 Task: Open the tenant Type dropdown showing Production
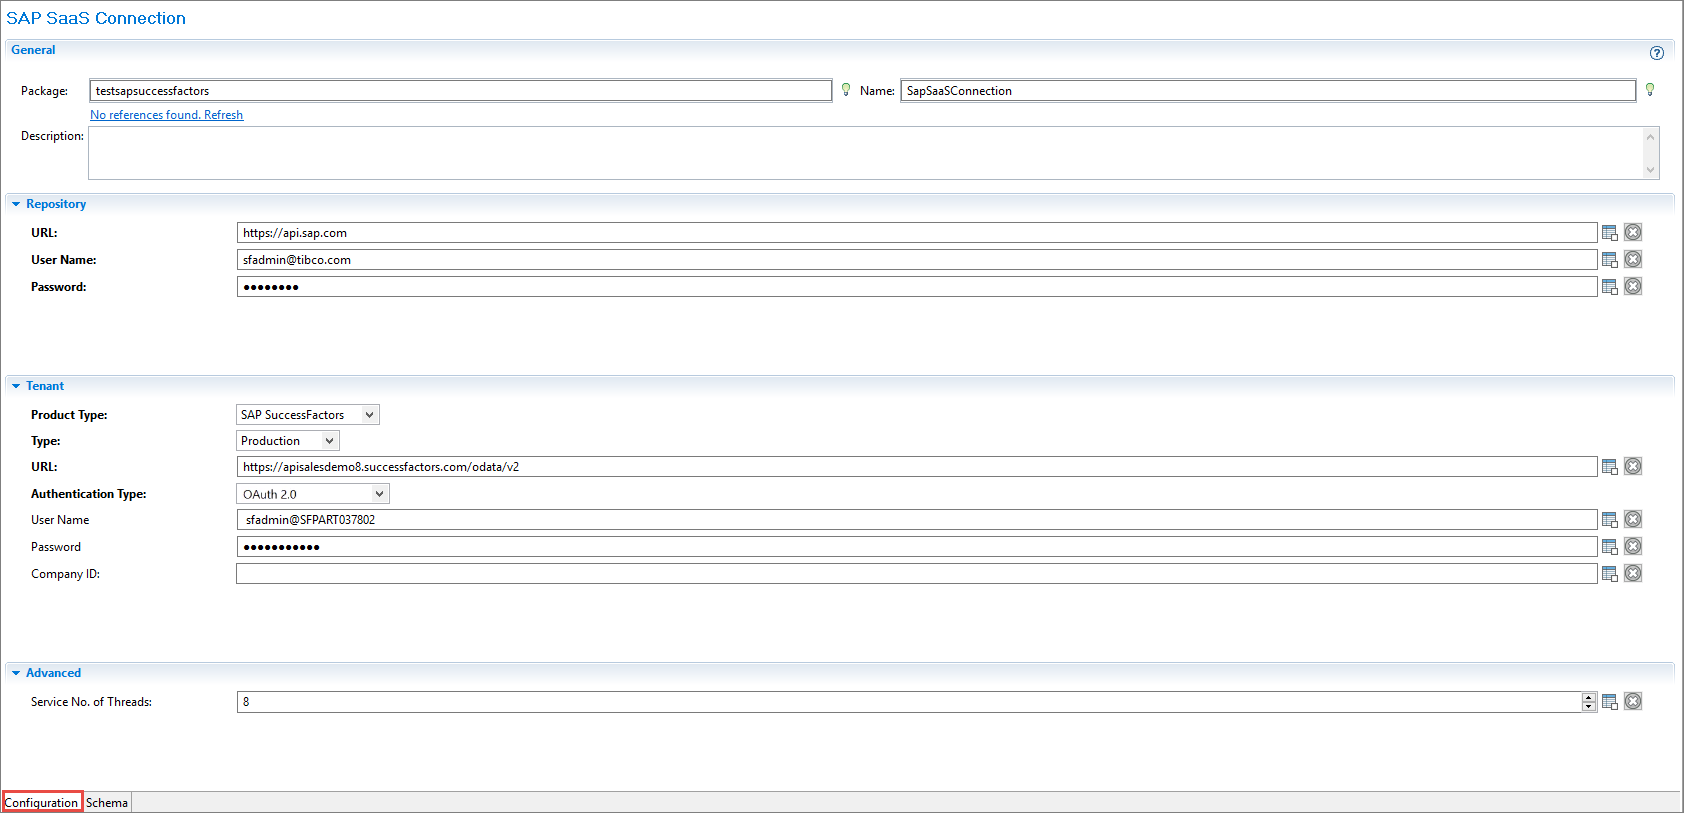288,441
